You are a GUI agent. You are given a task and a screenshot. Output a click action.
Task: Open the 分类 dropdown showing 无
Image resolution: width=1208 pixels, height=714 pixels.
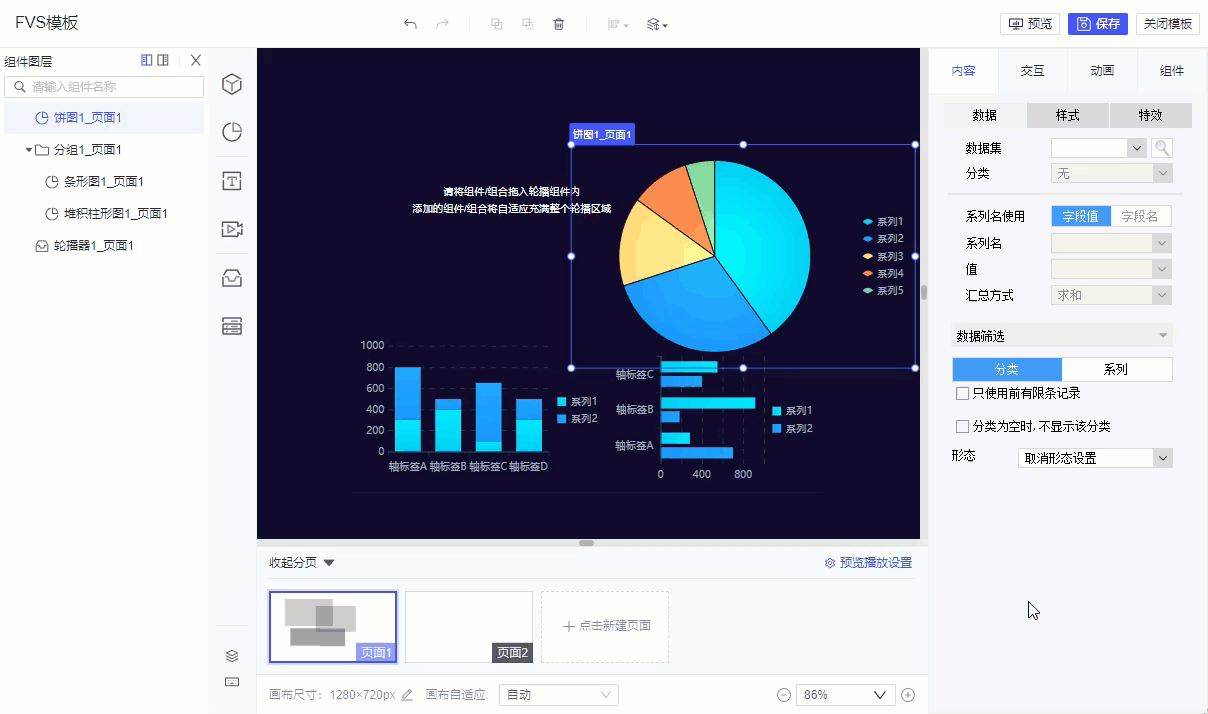click(1111, 173)
